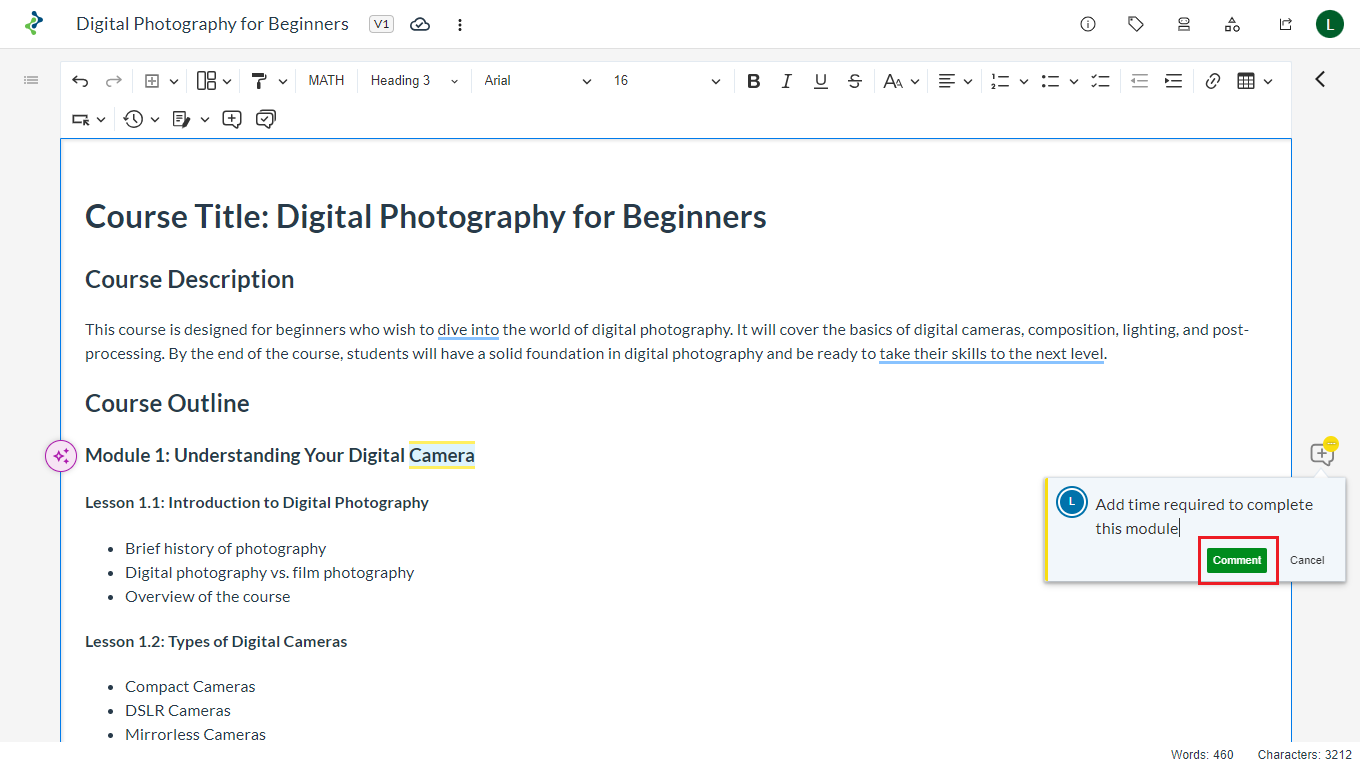The image size is (1360, 768).
Task: Click the add comment toolbar icon
Action: click(x=232, y=119)
